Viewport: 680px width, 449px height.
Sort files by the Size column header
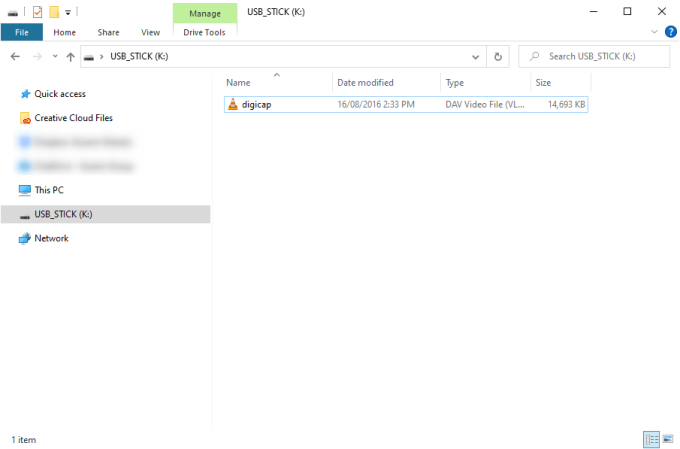coord(544,82)
